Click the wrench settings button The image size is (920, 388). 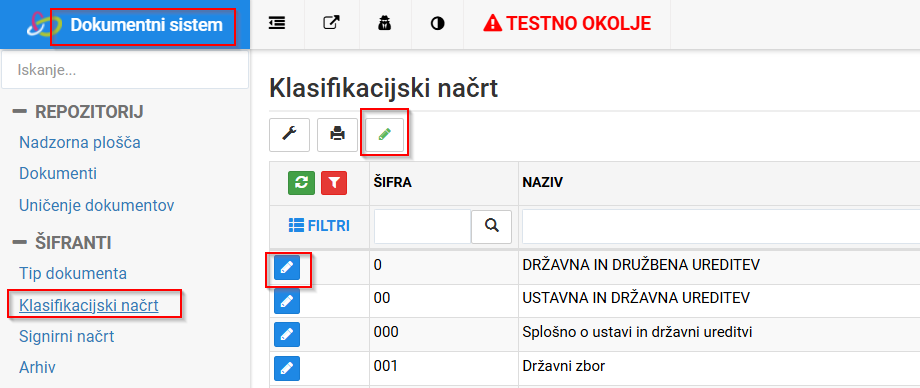(x=289, y=135)
